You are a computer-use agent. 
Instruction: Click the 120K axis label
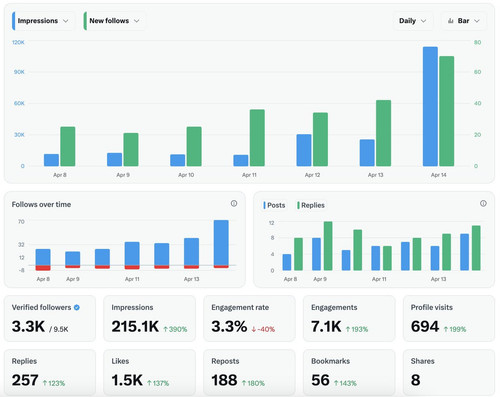18,42
